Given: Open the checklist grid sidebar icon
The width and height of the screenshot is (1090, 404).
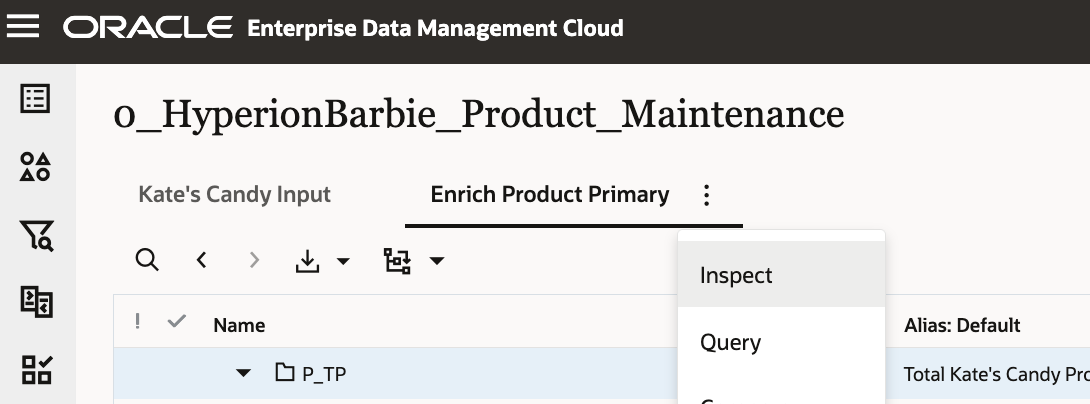Looking at the screenshot, I should pos(36,370).
